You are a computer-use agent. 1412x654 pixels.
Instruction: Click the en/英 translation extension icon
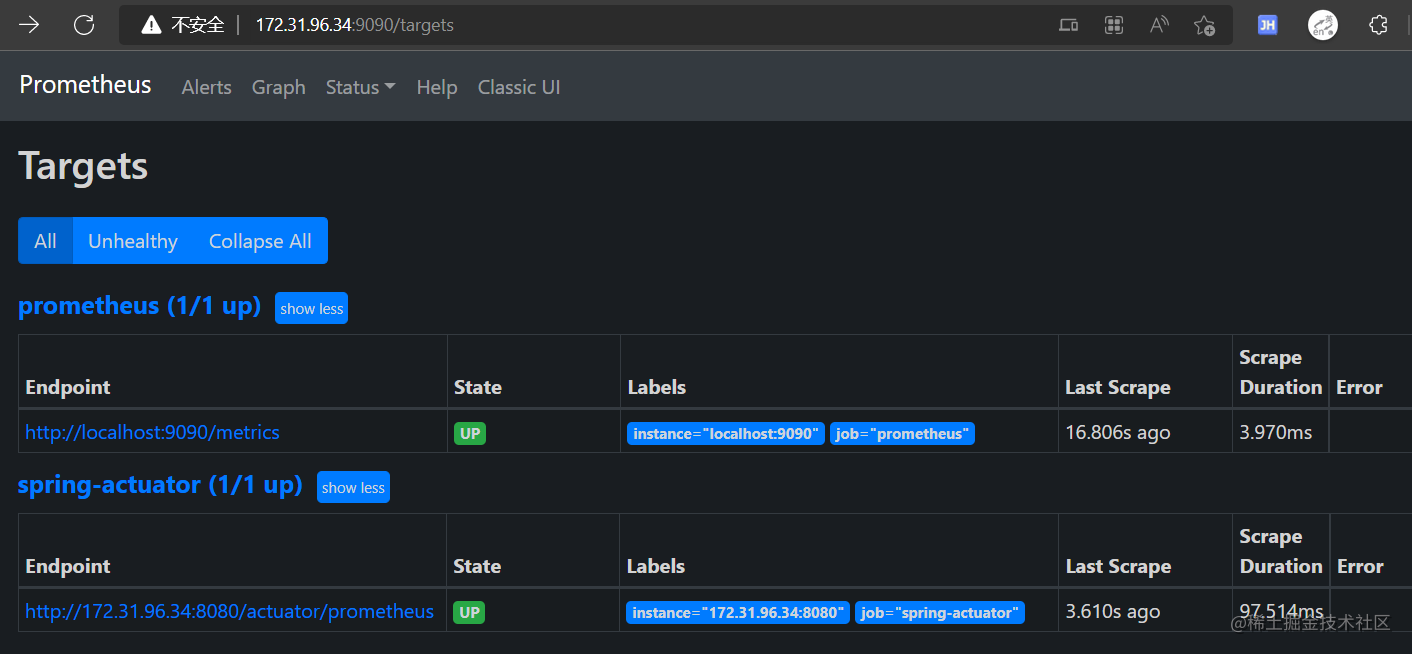click(1322, 24)
